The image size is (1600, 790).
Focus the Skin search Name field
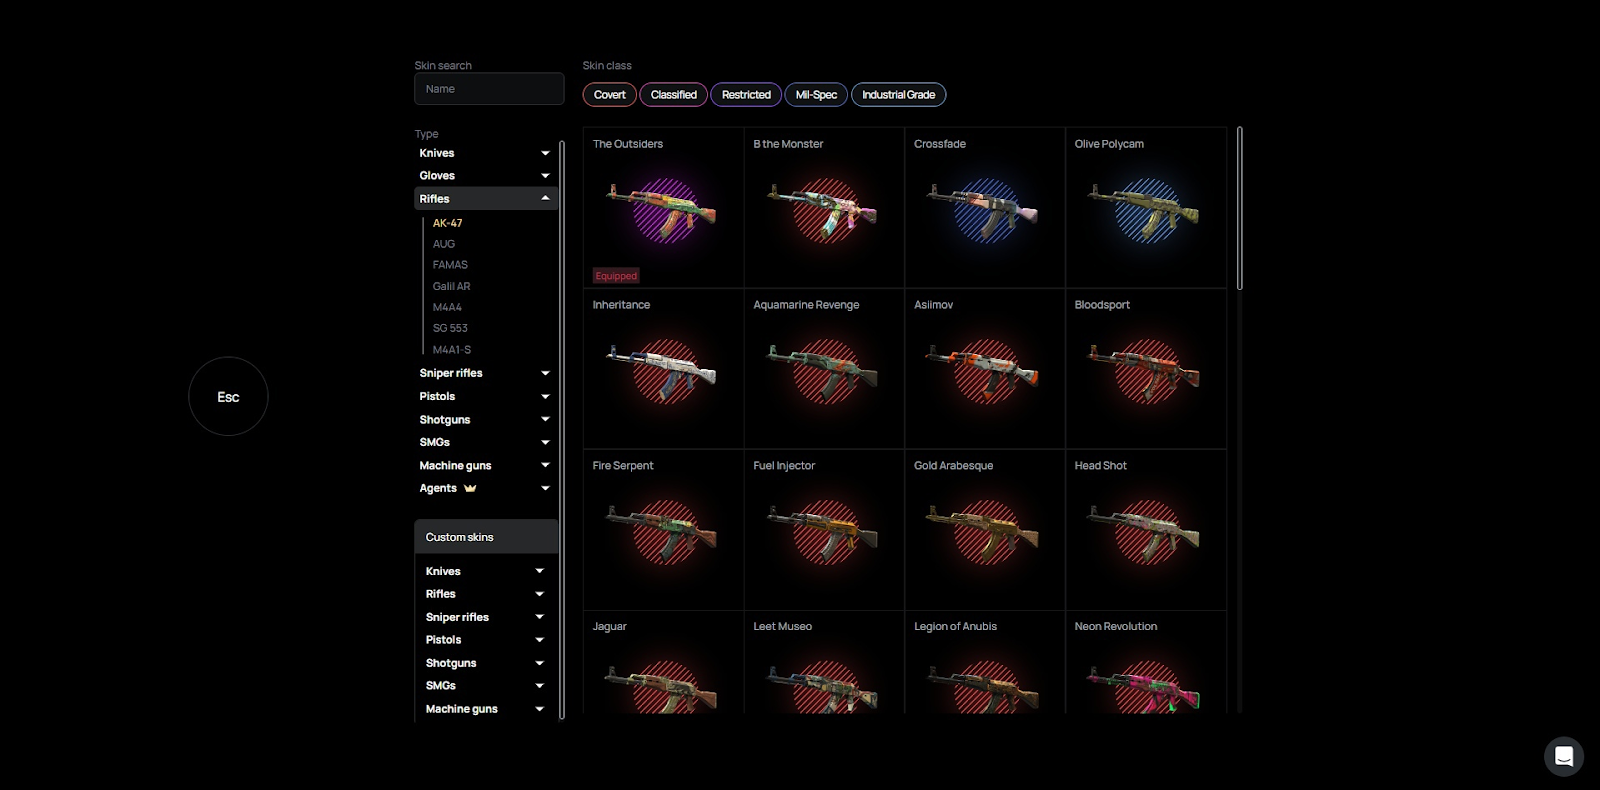(x=489, y=89)
